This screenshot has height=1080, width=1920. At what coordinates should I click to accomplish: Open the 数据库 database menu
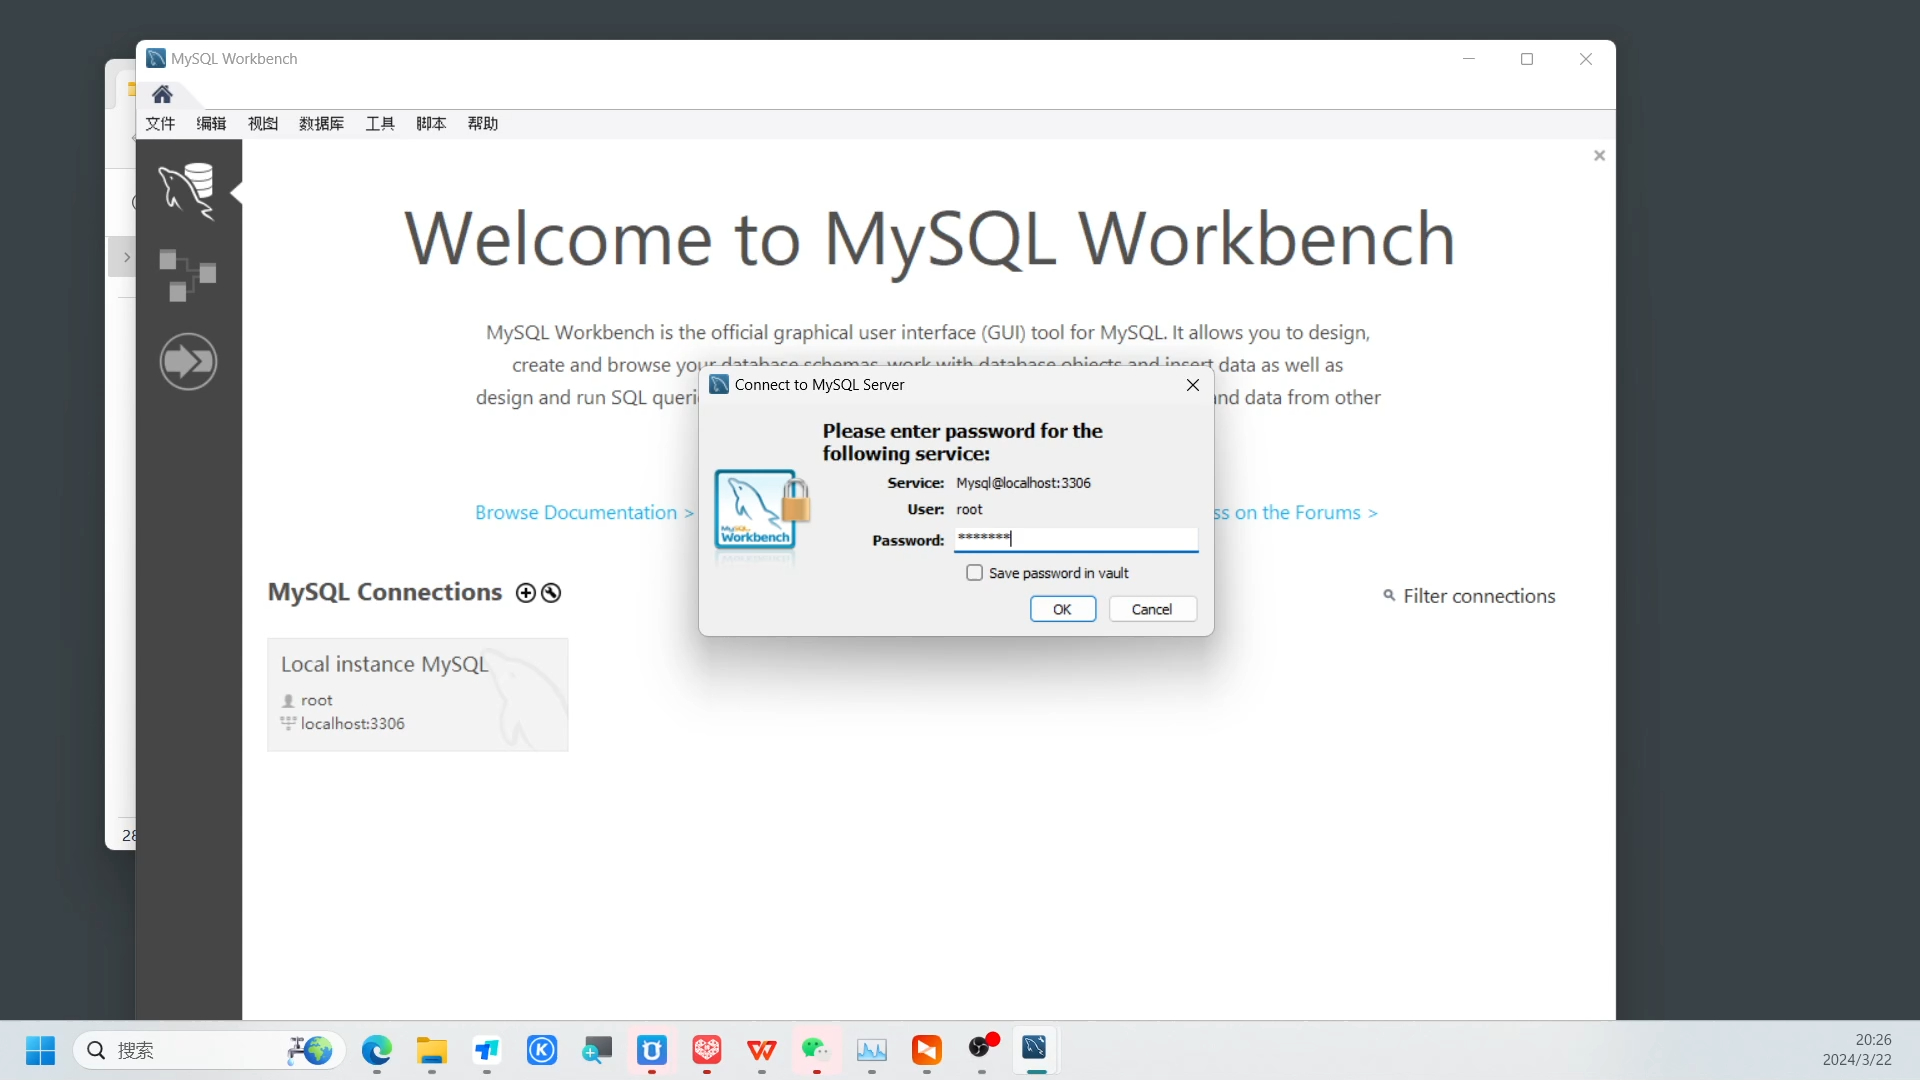323,124
